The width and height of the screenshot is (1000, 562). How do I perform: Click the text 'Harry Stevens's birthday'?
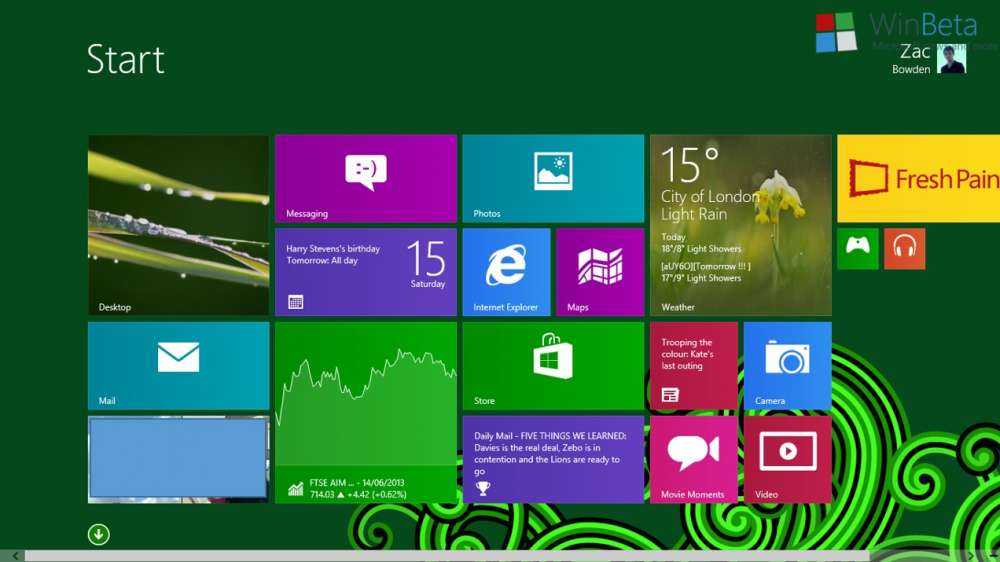pos(333,249)
